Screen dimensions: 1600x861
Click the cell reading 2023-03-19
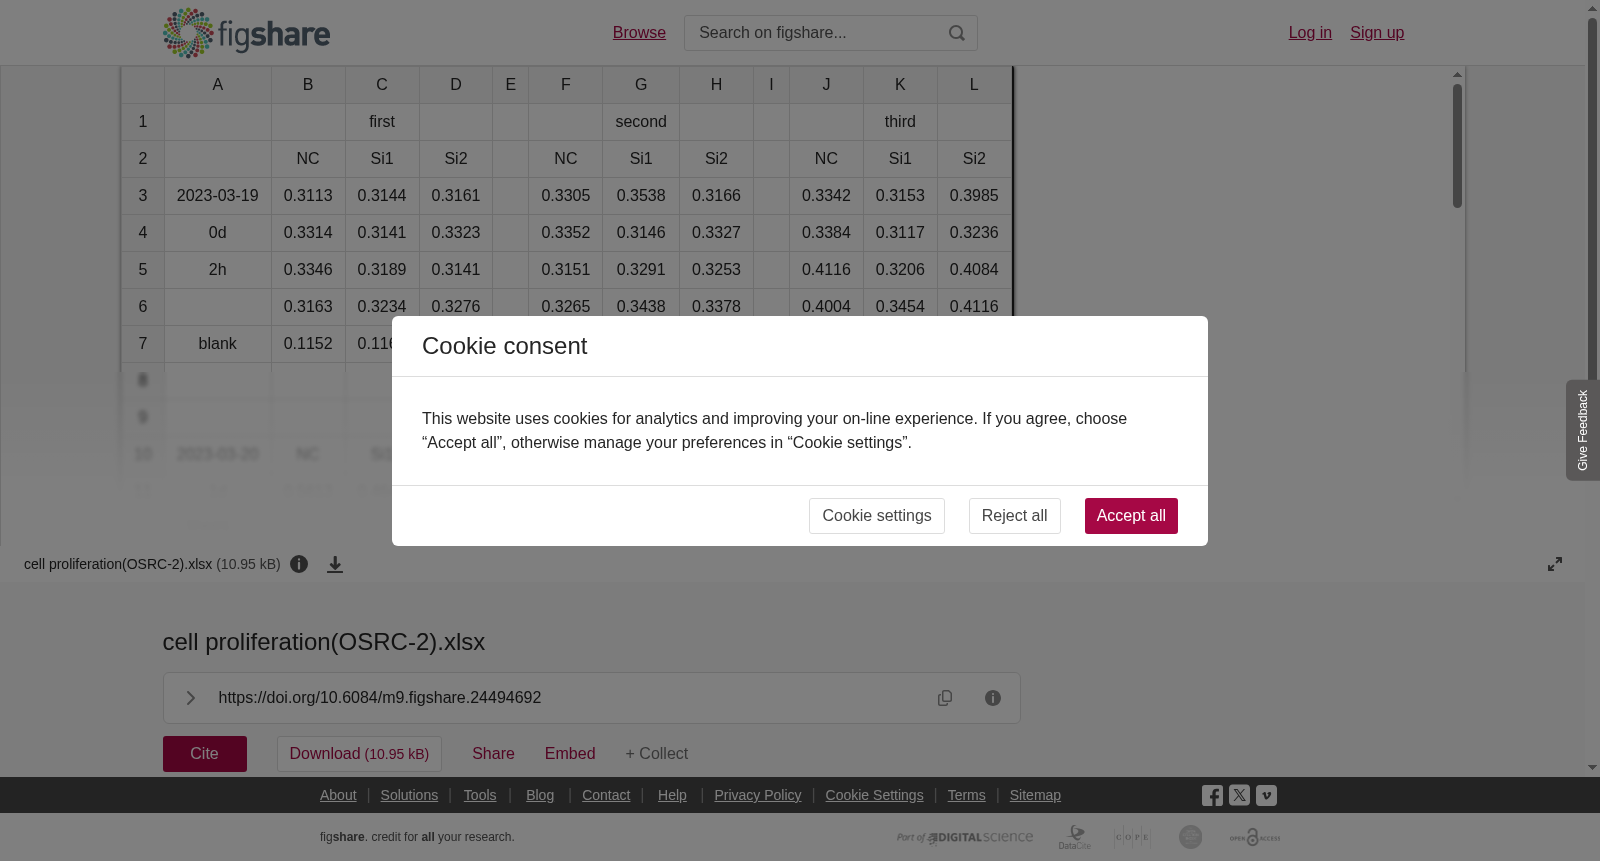coord(218,196)
